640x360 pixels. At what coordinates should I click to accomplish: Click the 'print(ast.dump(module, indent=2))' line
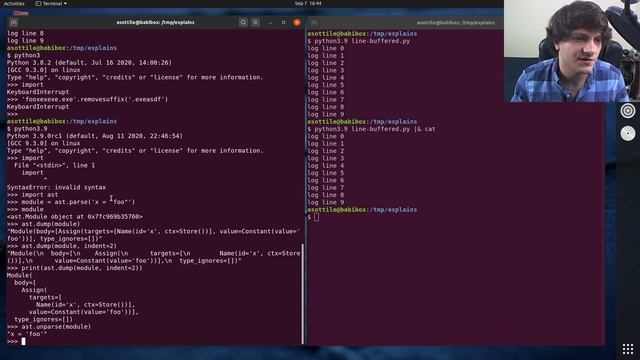click(x=75, y=269)
